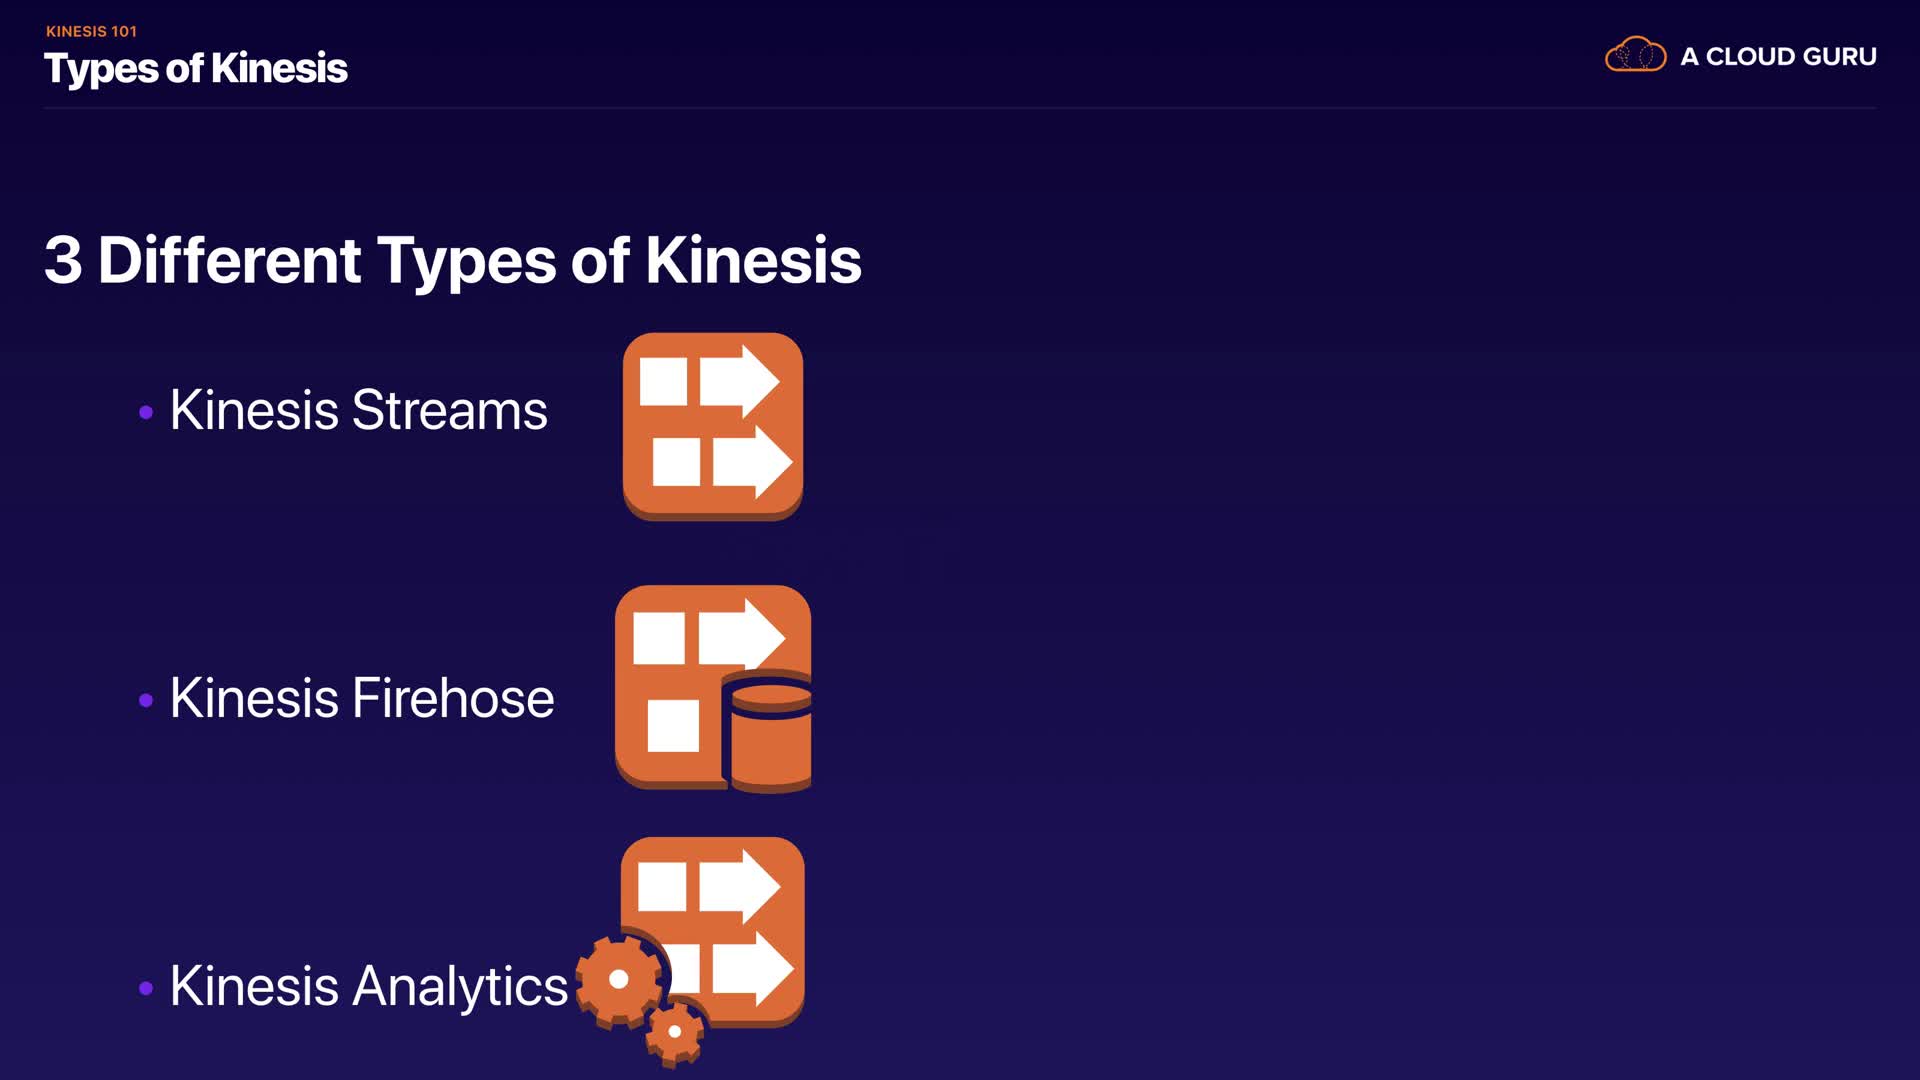Click bottom arrow in Kinesis Streams icon
Viewport: 1920px width, 1080px height.
pyautogui.click(x=752, y=462)
